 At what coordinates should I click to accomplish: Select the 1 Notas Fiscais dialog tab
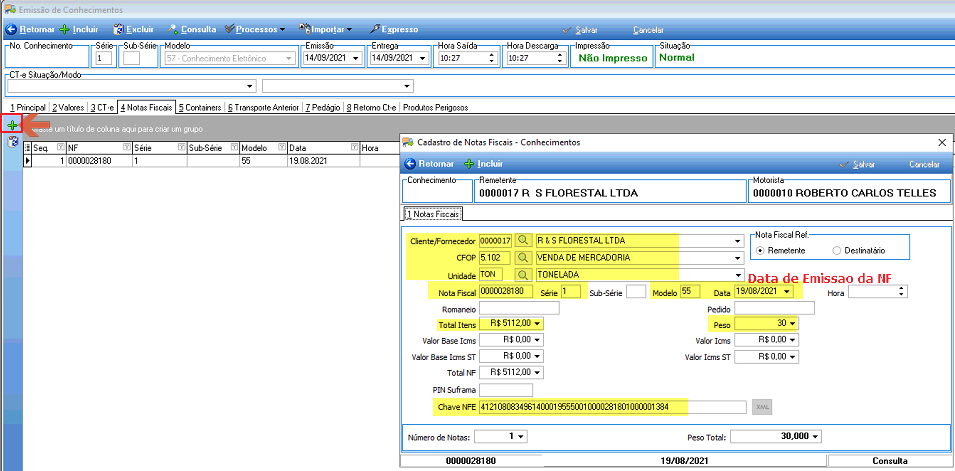tap(432, 214)
